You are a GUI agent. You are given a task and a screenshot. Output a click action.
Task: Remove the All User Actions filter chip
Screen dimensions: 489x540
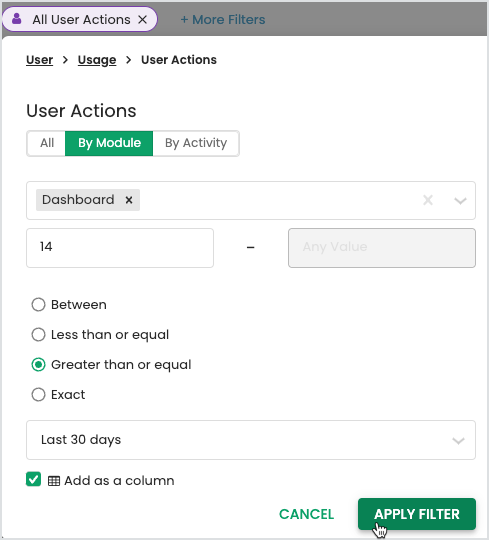pos(143,20)
